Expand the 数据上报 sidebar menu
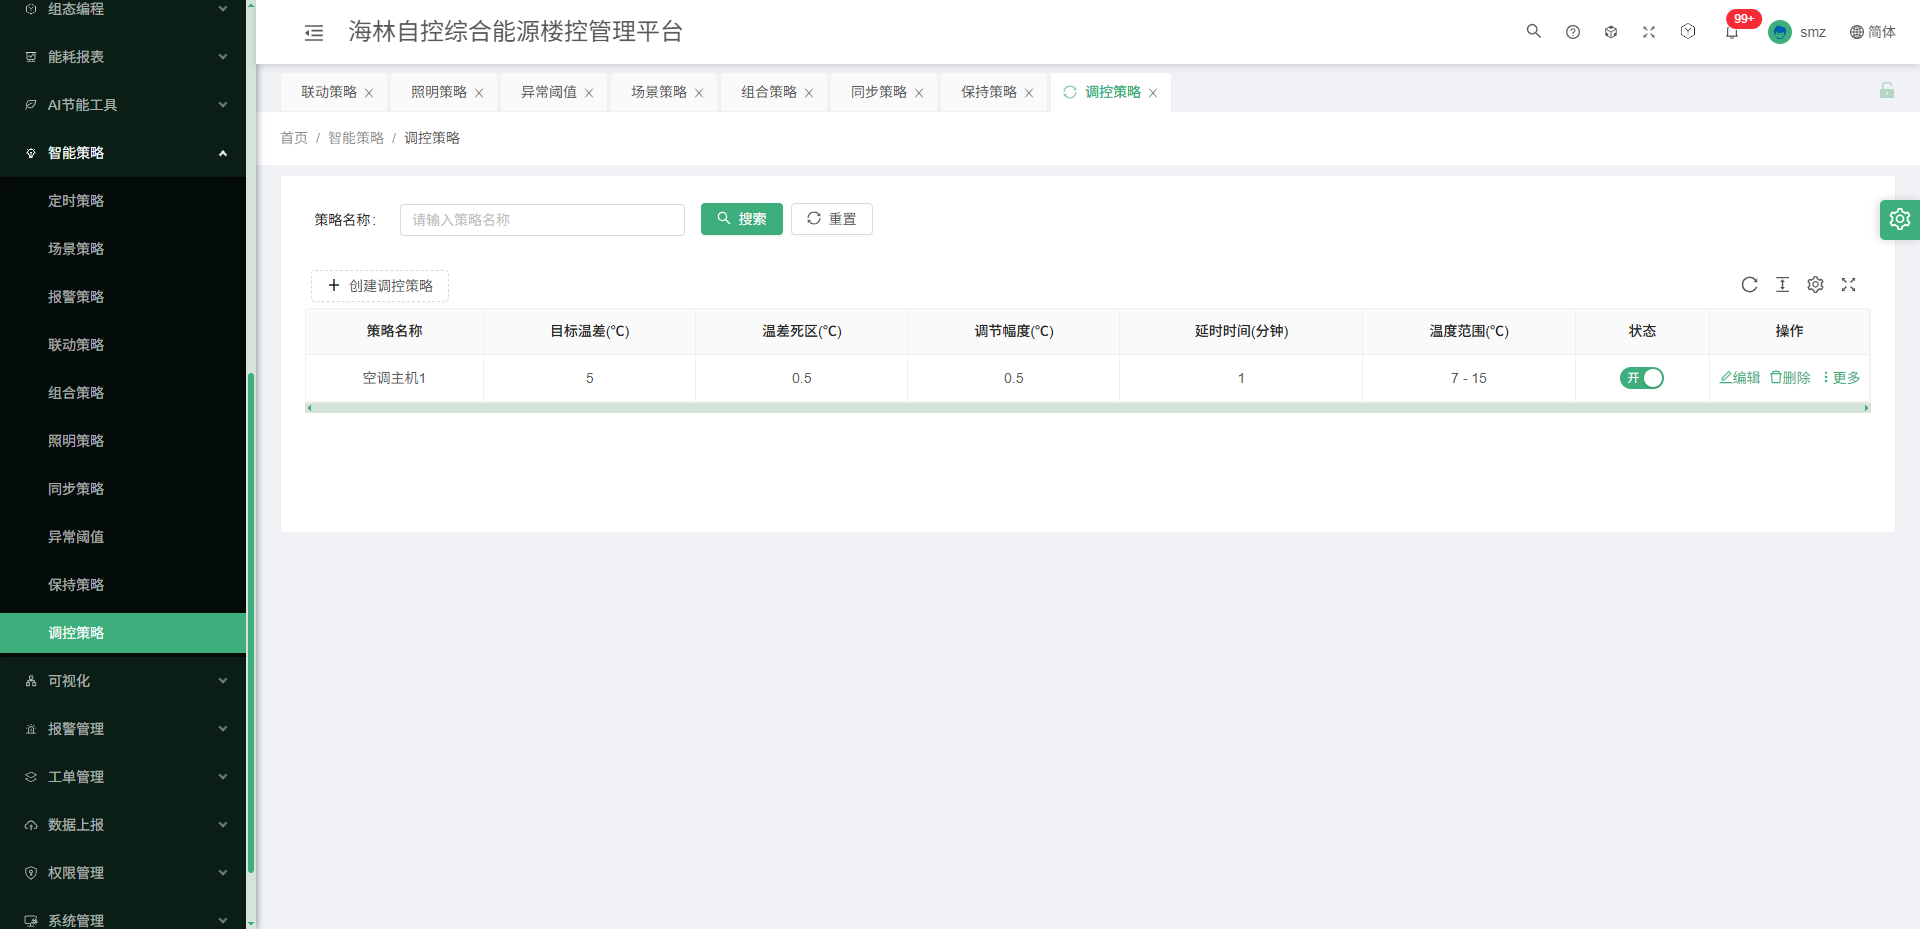The image size is (1920, 929). point(123,825)
